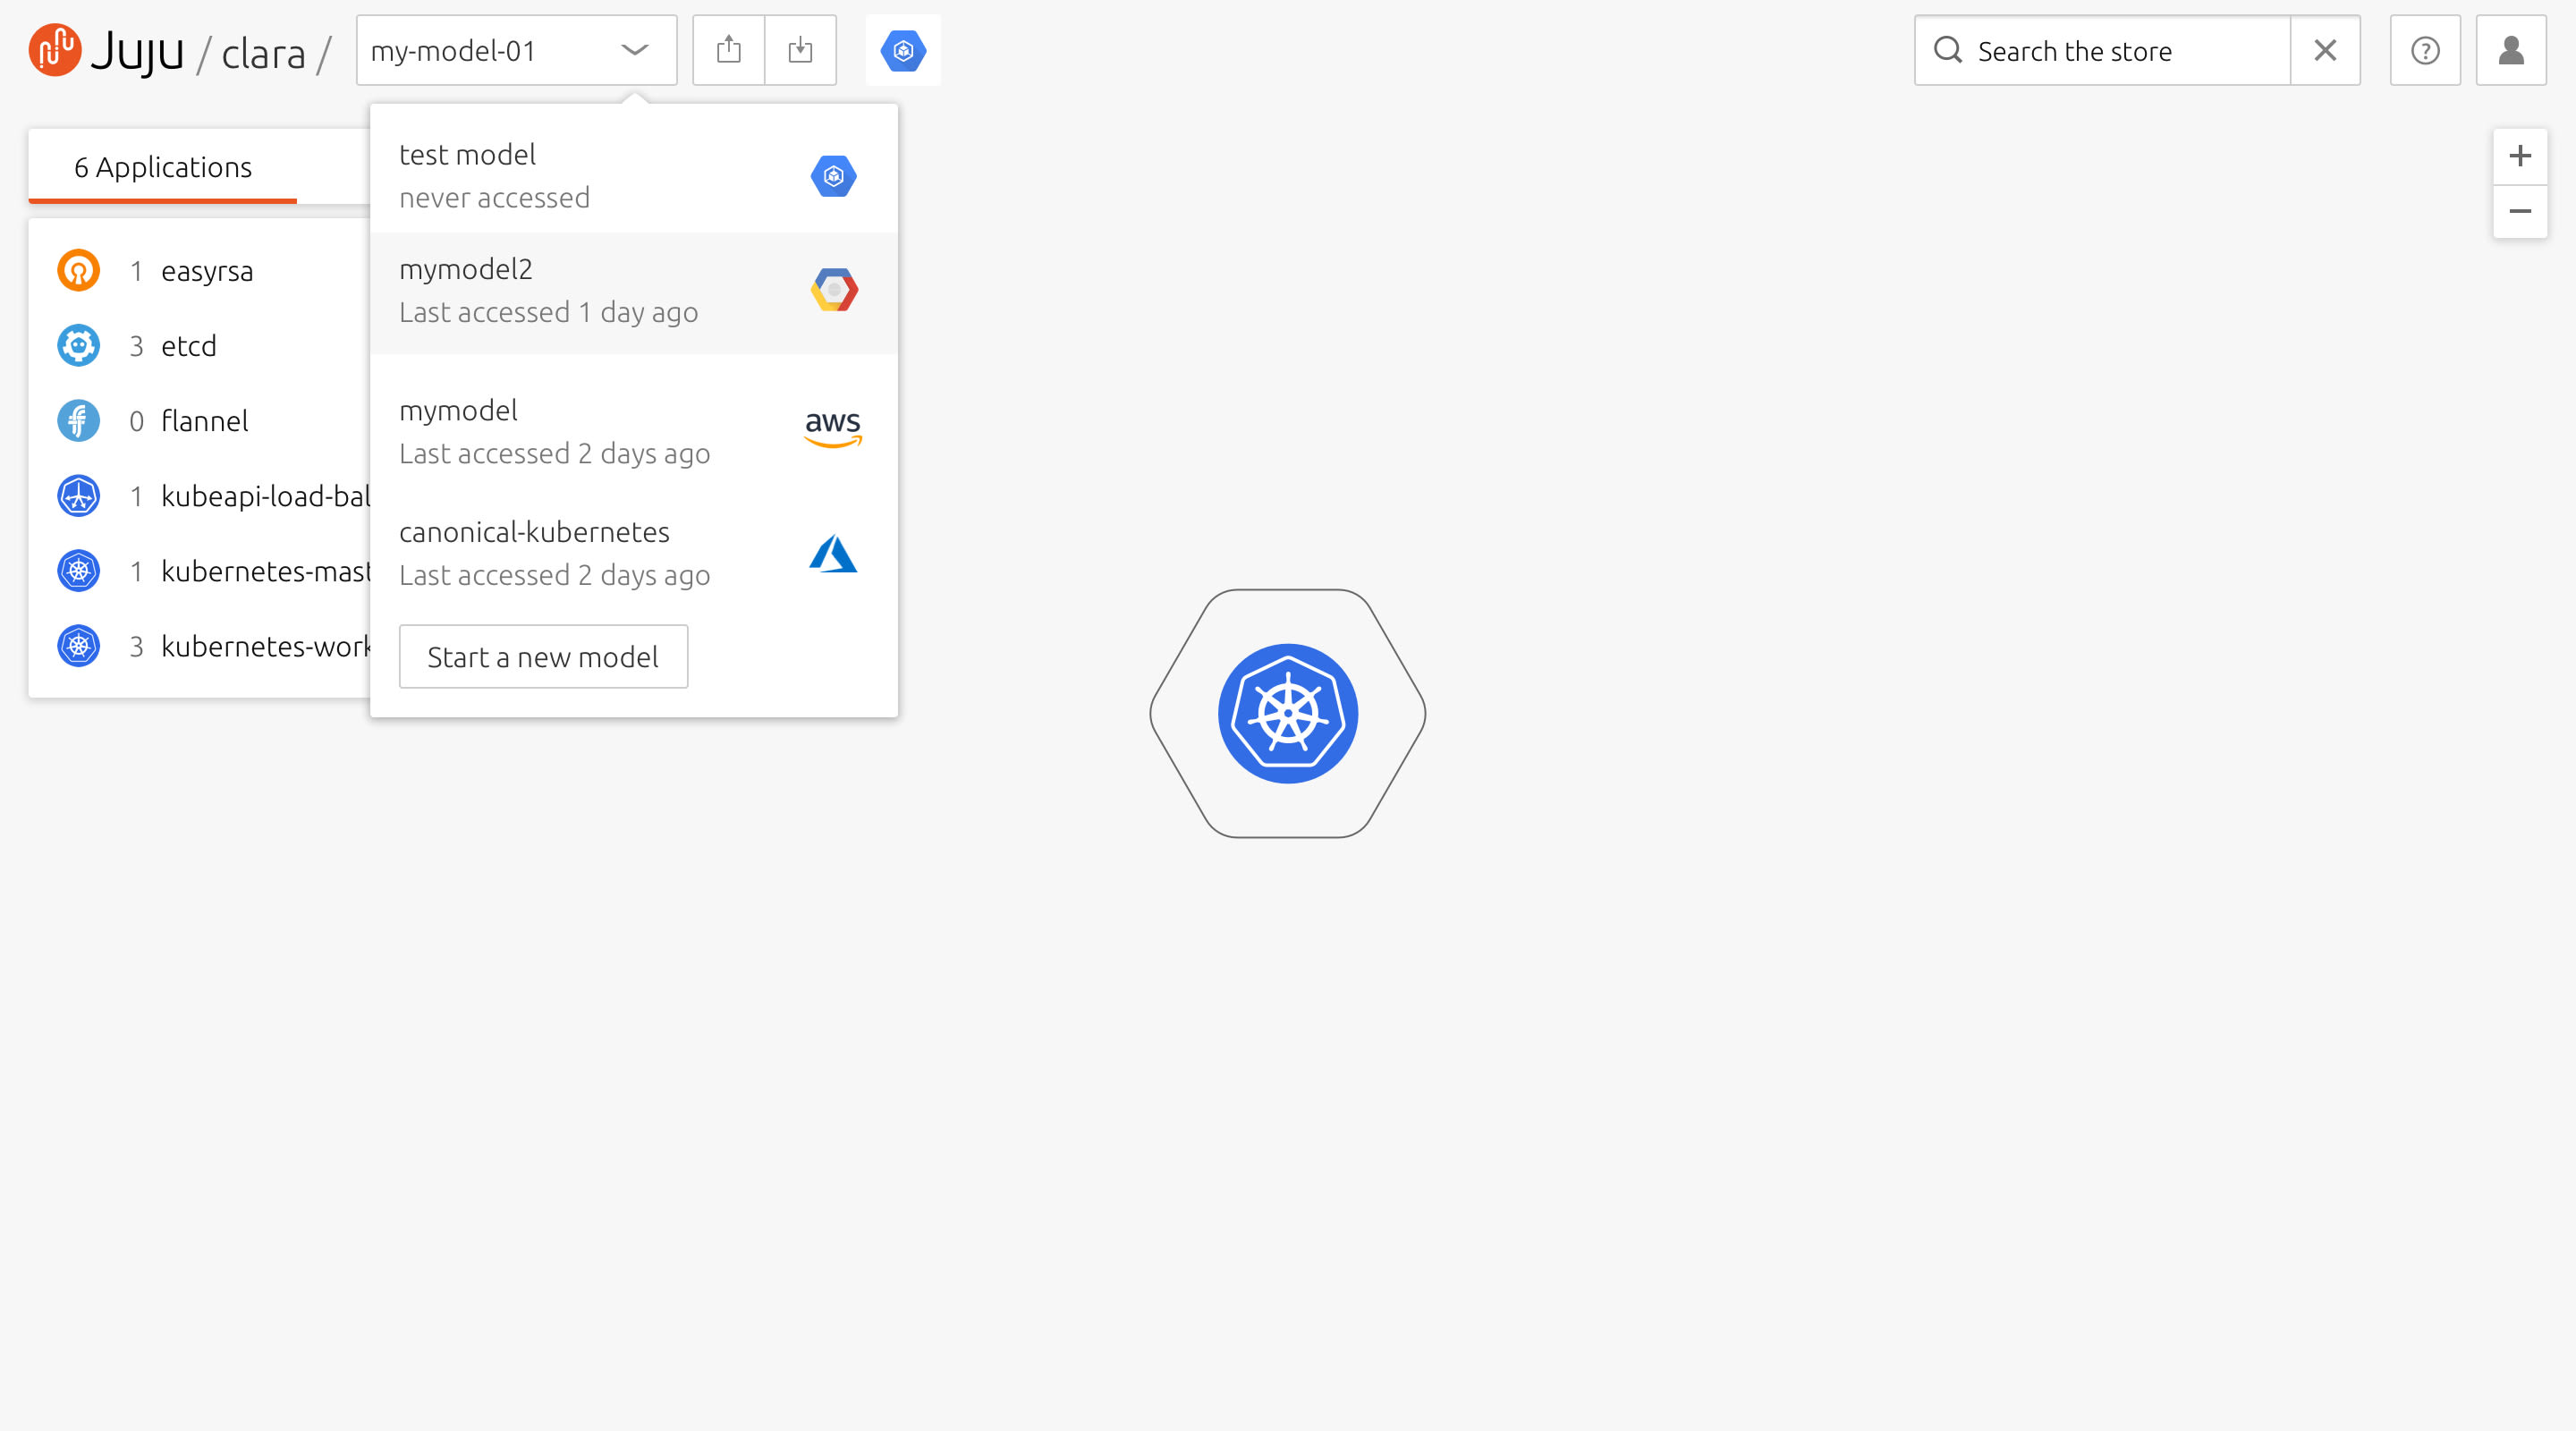Image resolution: width=2576 pixels, height=1431 pixels.
Task: Select the Kubernetes hexagon on canvas
Action: pos(1288,713)
